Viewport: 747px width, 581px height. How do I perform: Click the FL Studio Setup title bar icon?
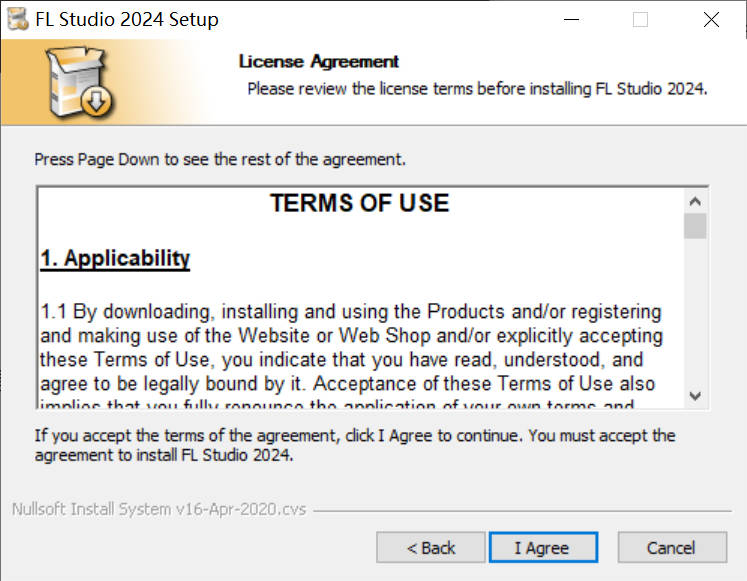[x=17, y=19]
